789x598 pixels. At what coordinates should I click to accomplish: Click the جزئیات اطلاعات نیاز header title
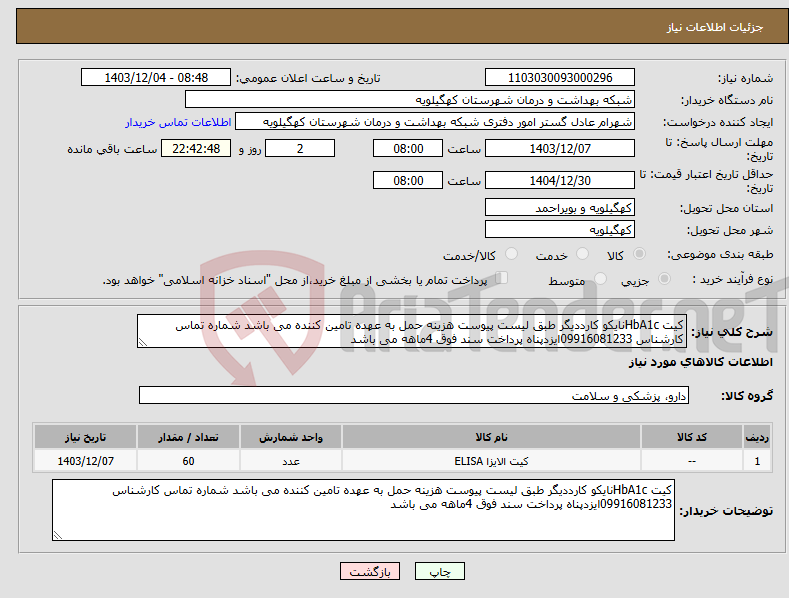click(x=715, y=27)
